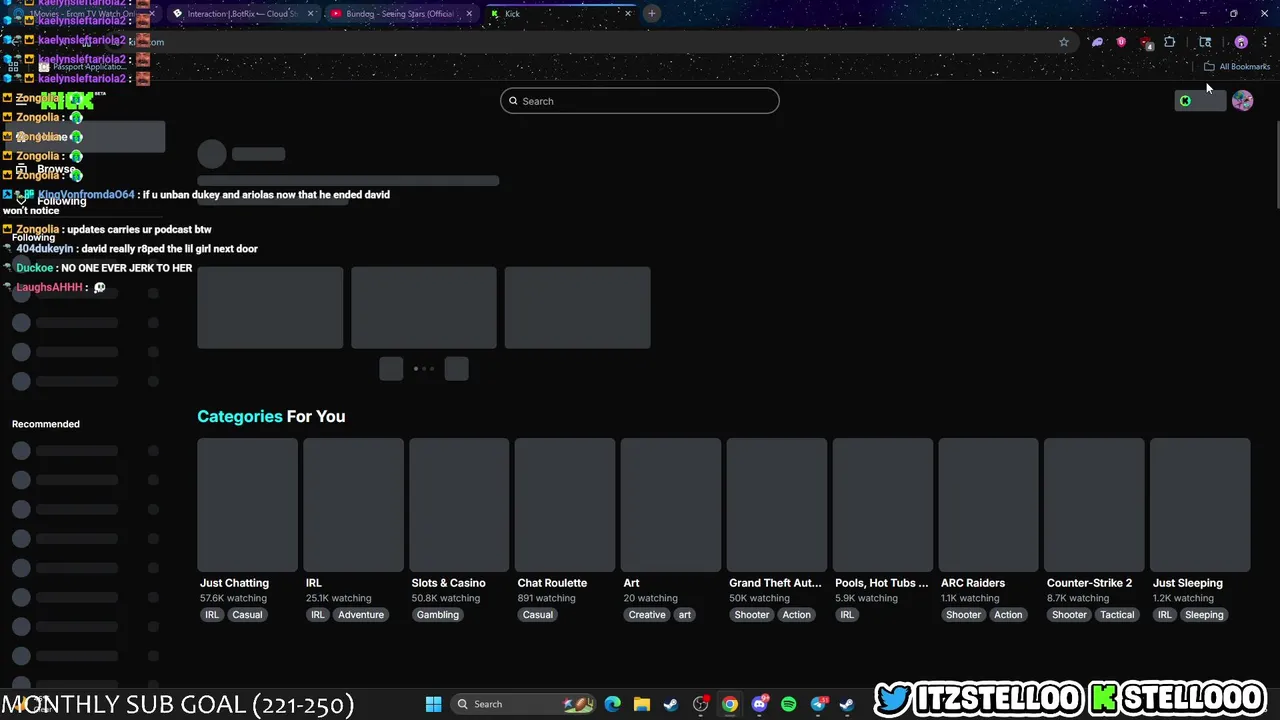Click KingVonfromda064's username in chat overlay

point(86,195)
